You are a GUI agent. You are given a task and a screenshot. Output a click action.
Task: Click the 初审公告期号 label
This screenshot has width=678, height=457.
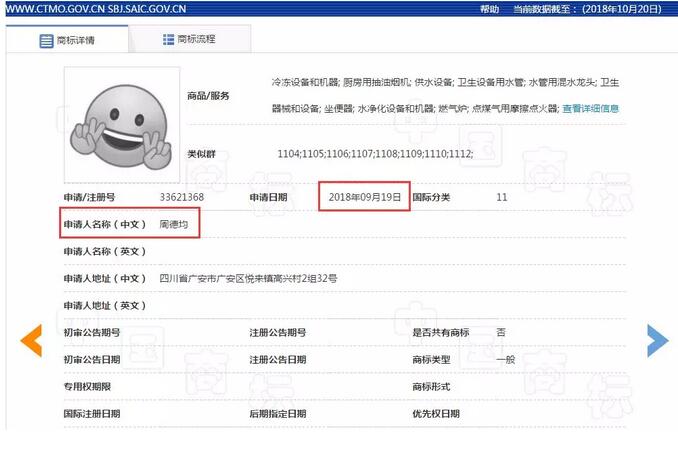92,332
